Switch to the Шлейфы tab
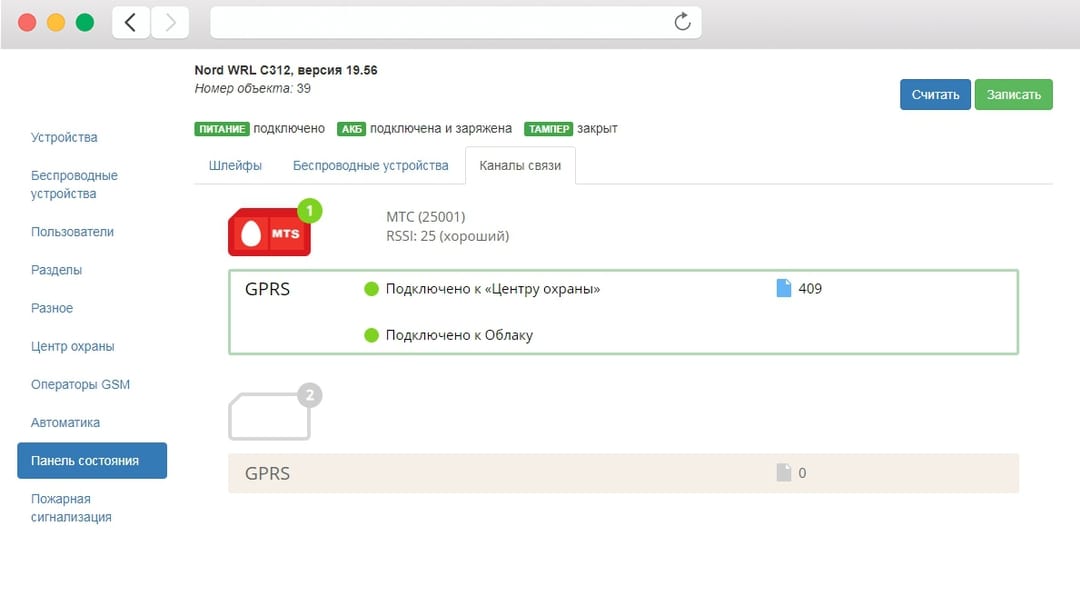The height and width of the screenshot is (615, 1080). (236, 166)
